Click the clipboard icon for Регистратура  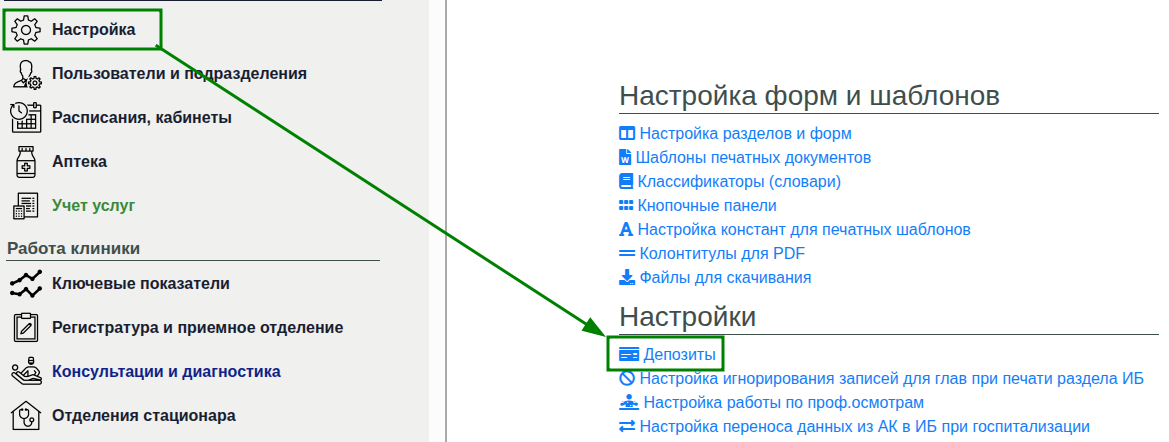tap(25, 328)
